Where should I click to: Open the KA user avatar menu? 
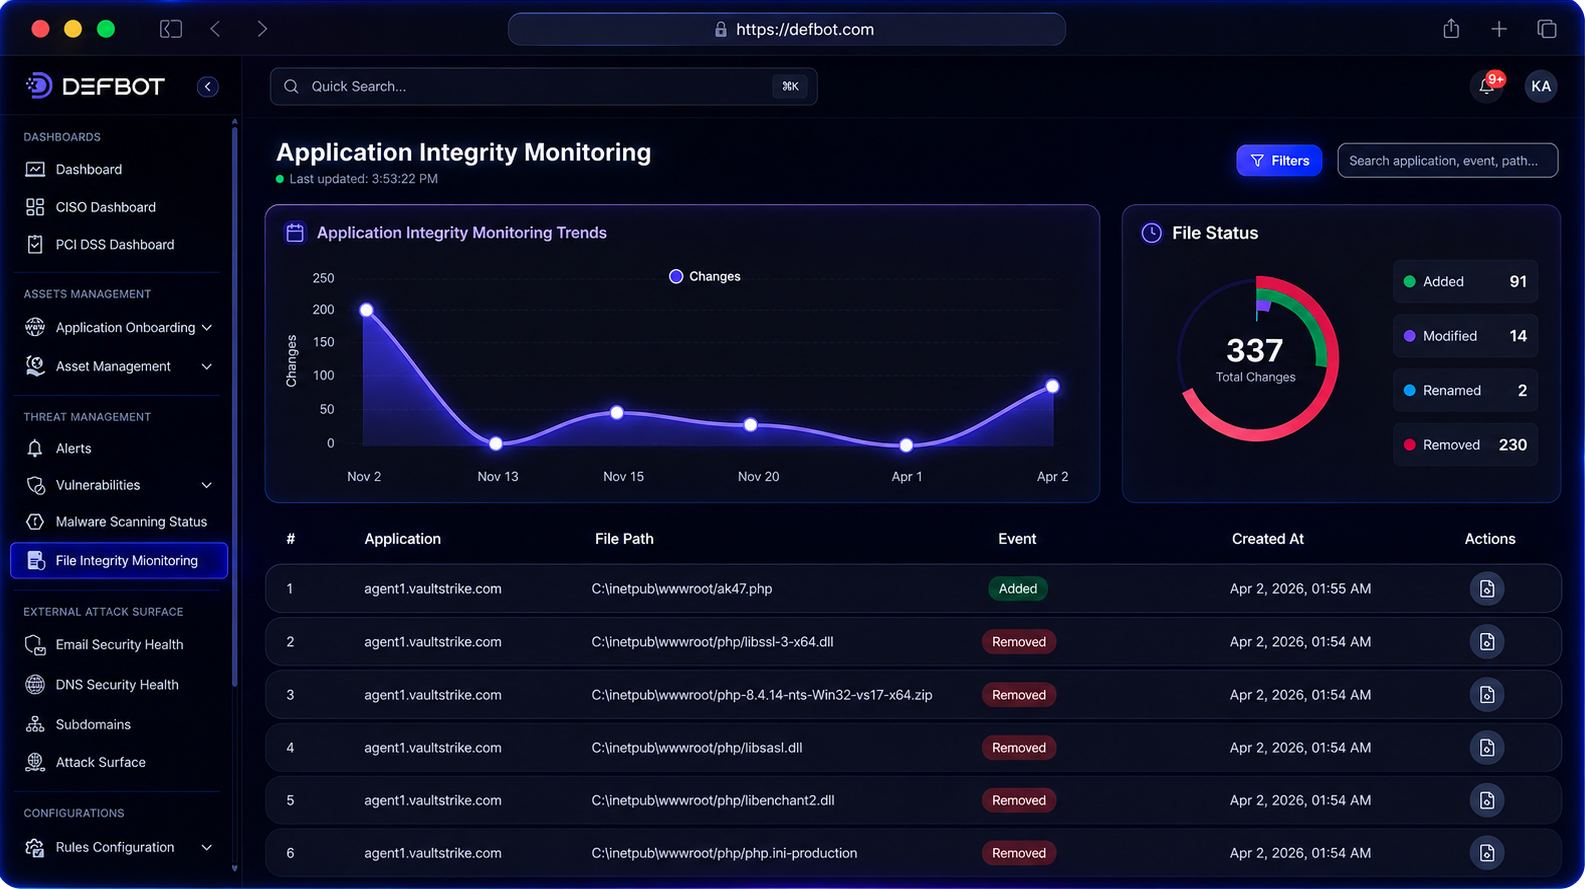1541,86
